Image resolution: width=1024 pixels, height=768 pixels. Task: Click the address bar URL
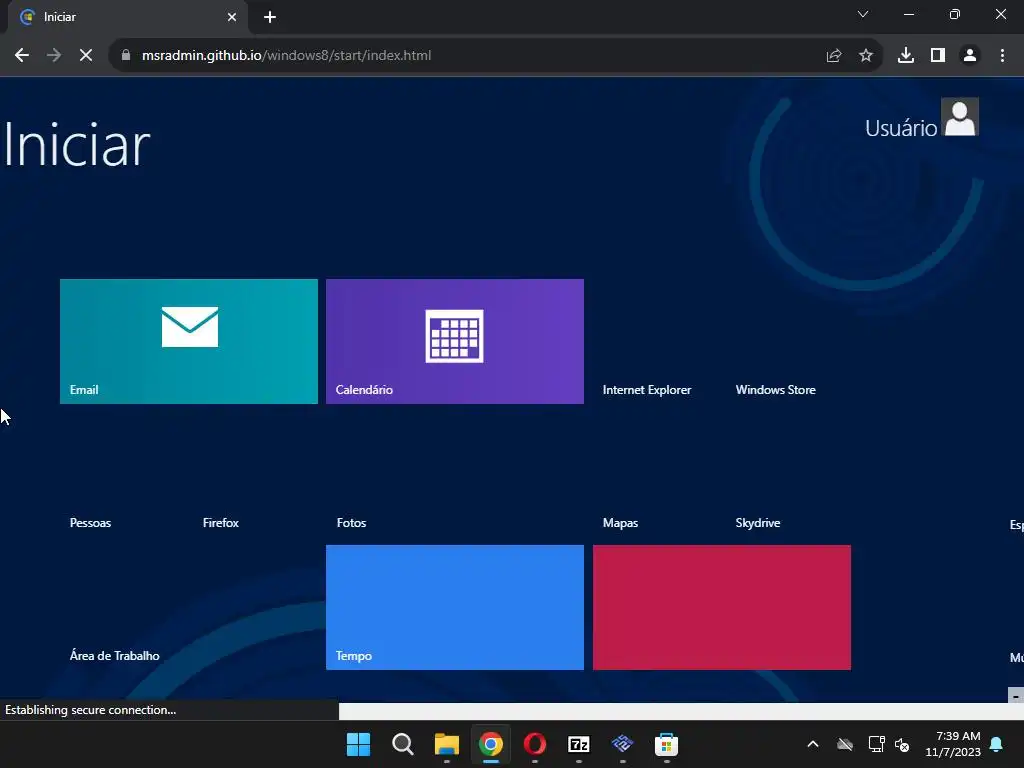[x=286, y=56]
